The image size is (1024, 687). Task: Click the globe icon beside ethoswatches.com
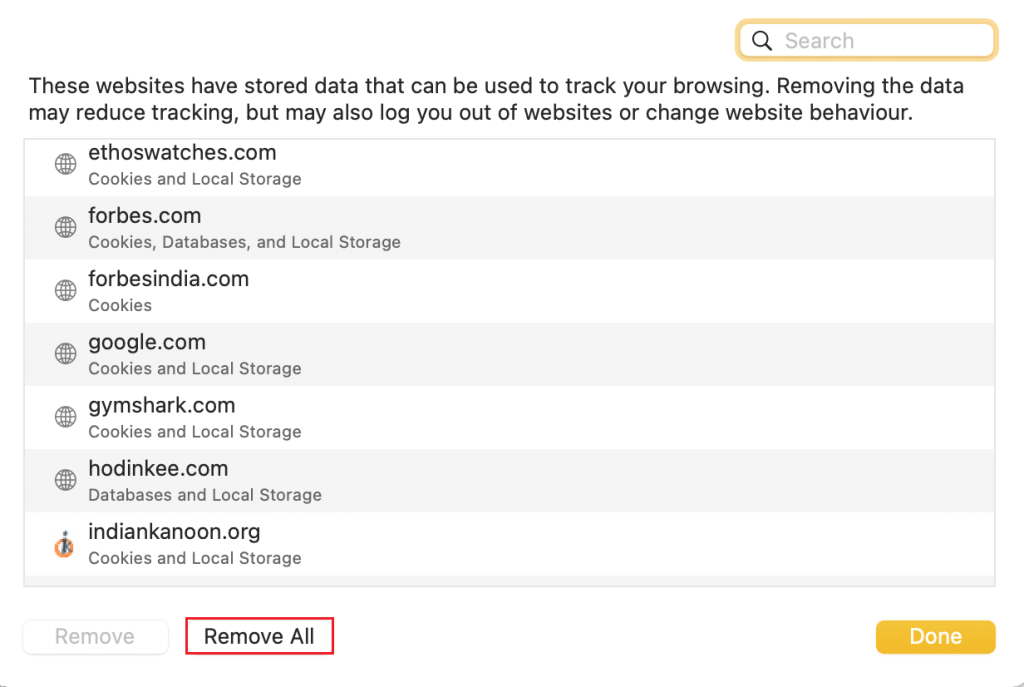point(66,165)
